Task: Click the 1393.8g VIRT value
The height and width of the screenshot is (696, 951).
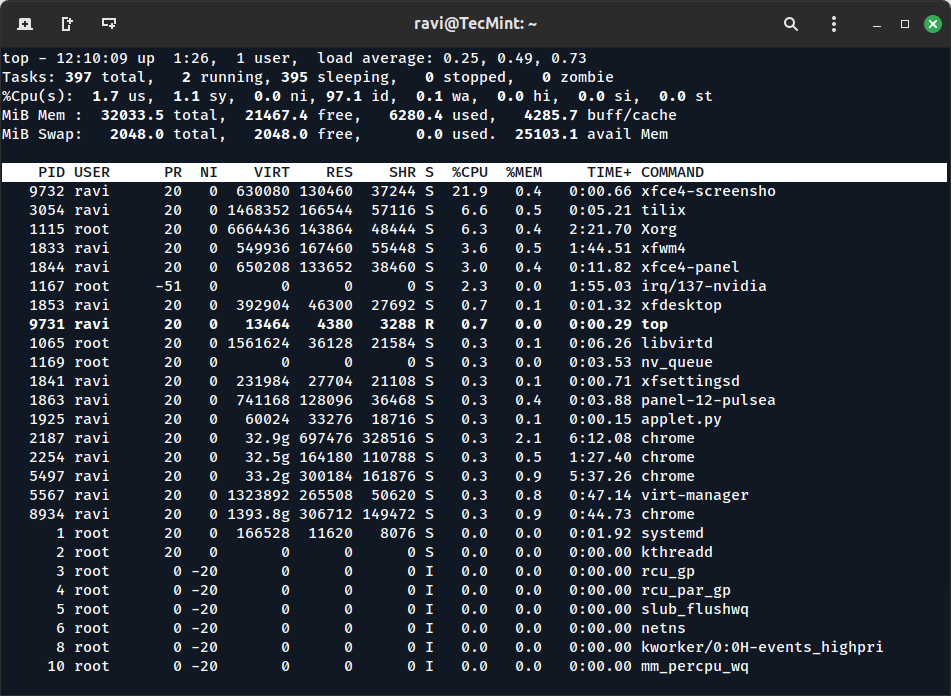Action: [x=258, y=514]
